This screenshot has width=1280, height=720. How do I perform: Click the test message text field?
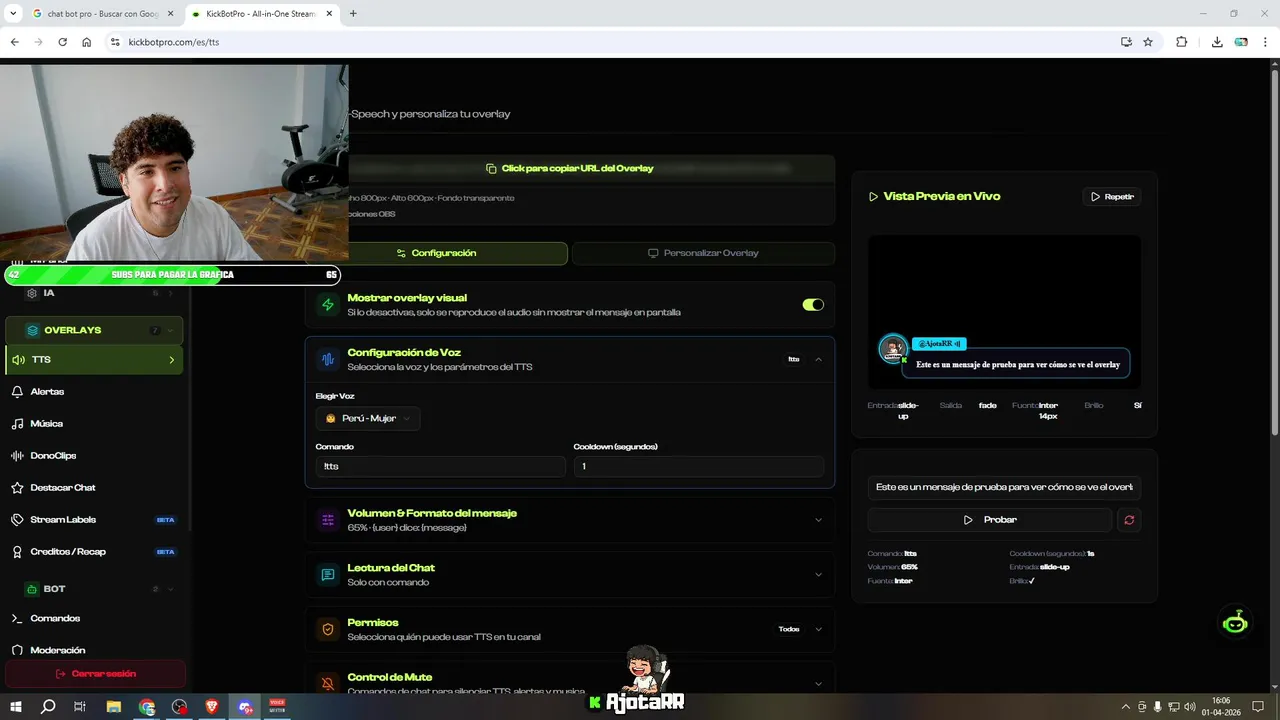pos(1004,487)
